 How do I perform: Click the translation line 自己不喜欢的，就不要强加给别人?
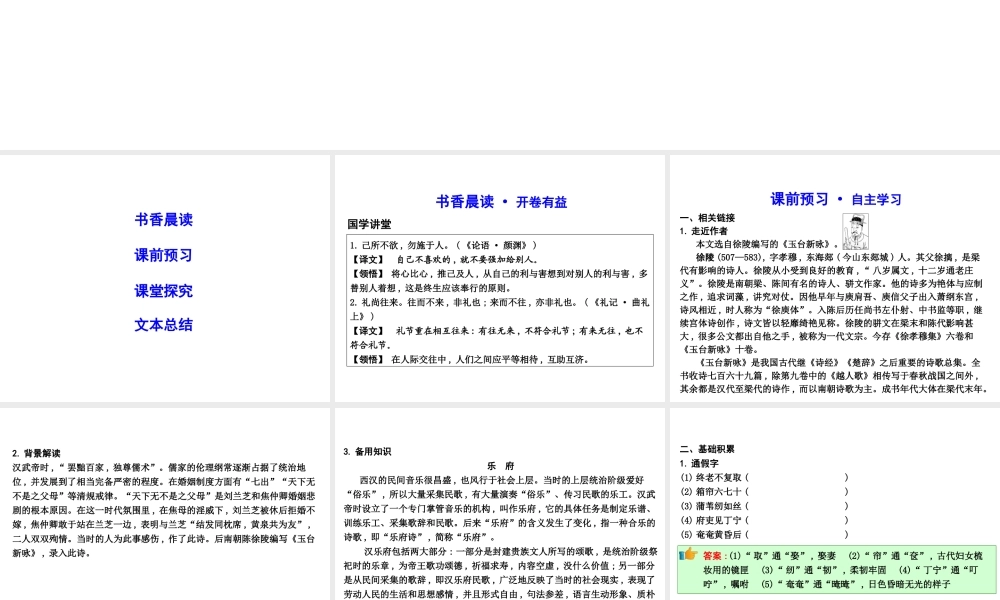click(445, 260)
